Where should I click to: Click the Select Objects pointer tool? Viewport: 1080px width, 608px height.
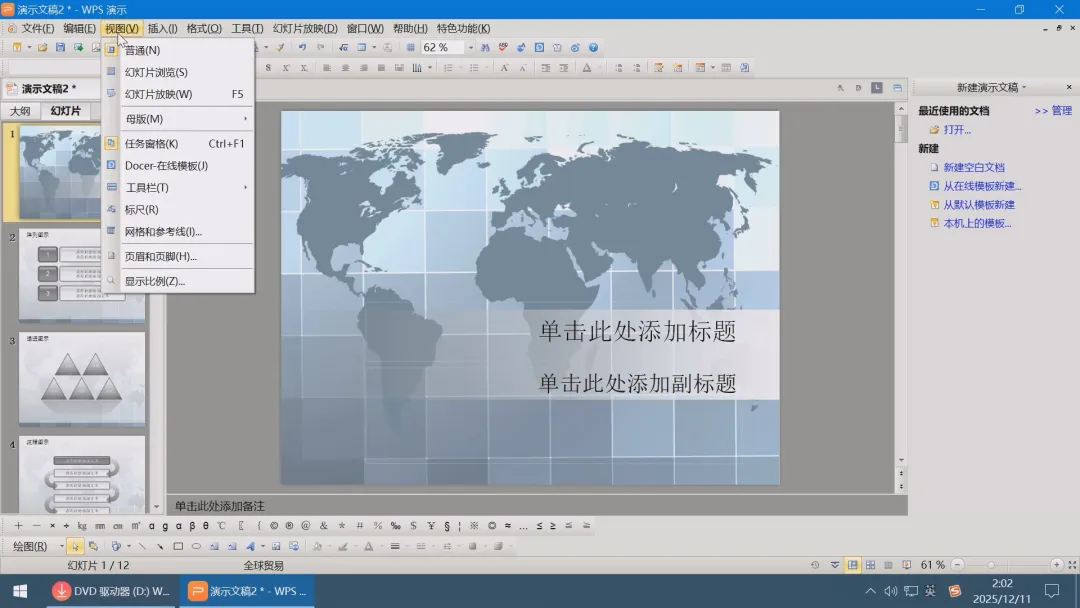click(75, 546)
